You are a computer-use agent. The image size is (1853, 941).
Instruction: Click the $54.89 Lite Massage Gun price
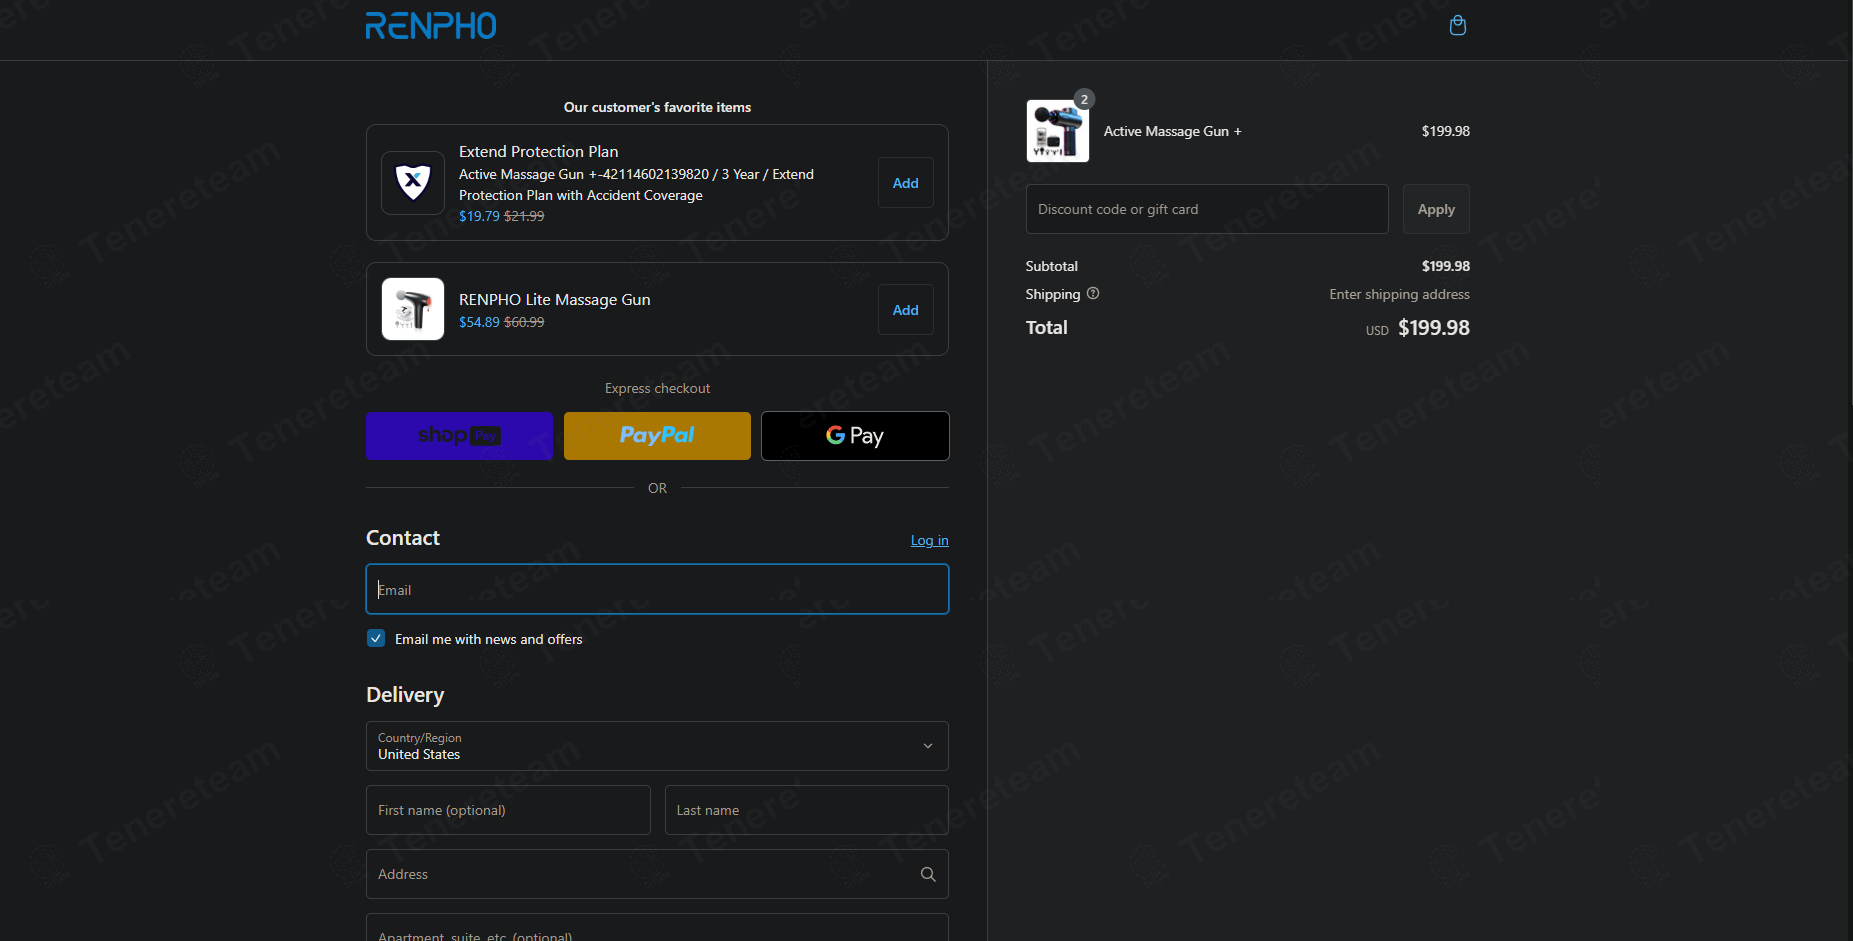click(479, 322)
